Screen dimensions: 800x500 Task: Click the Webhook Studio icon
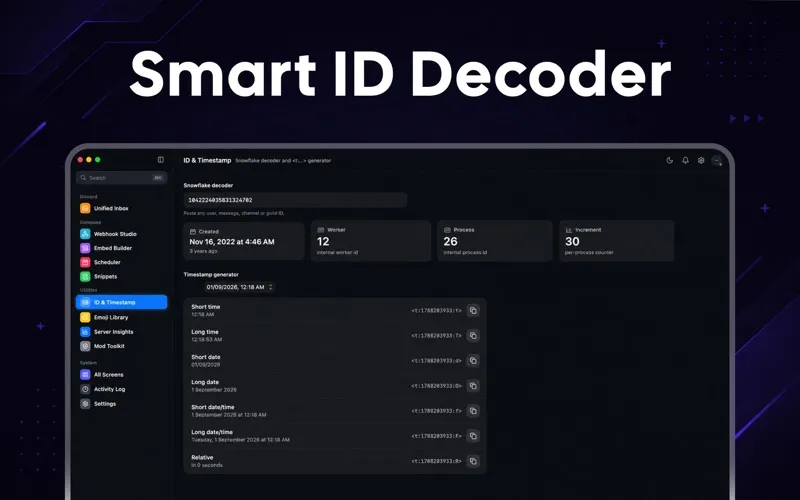click(x=85, y=234)
